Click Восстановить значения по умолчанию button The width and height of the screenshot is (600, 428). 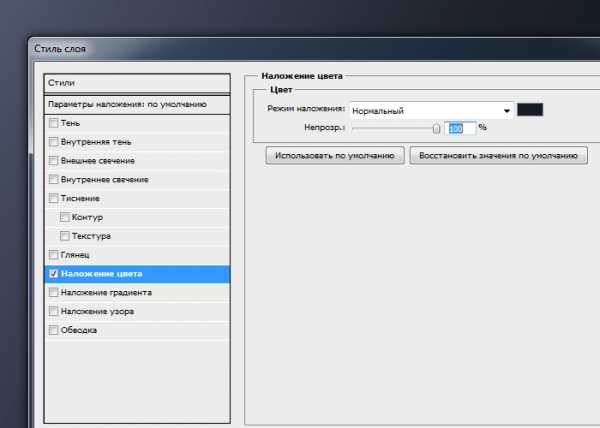(x=498, y=156)
